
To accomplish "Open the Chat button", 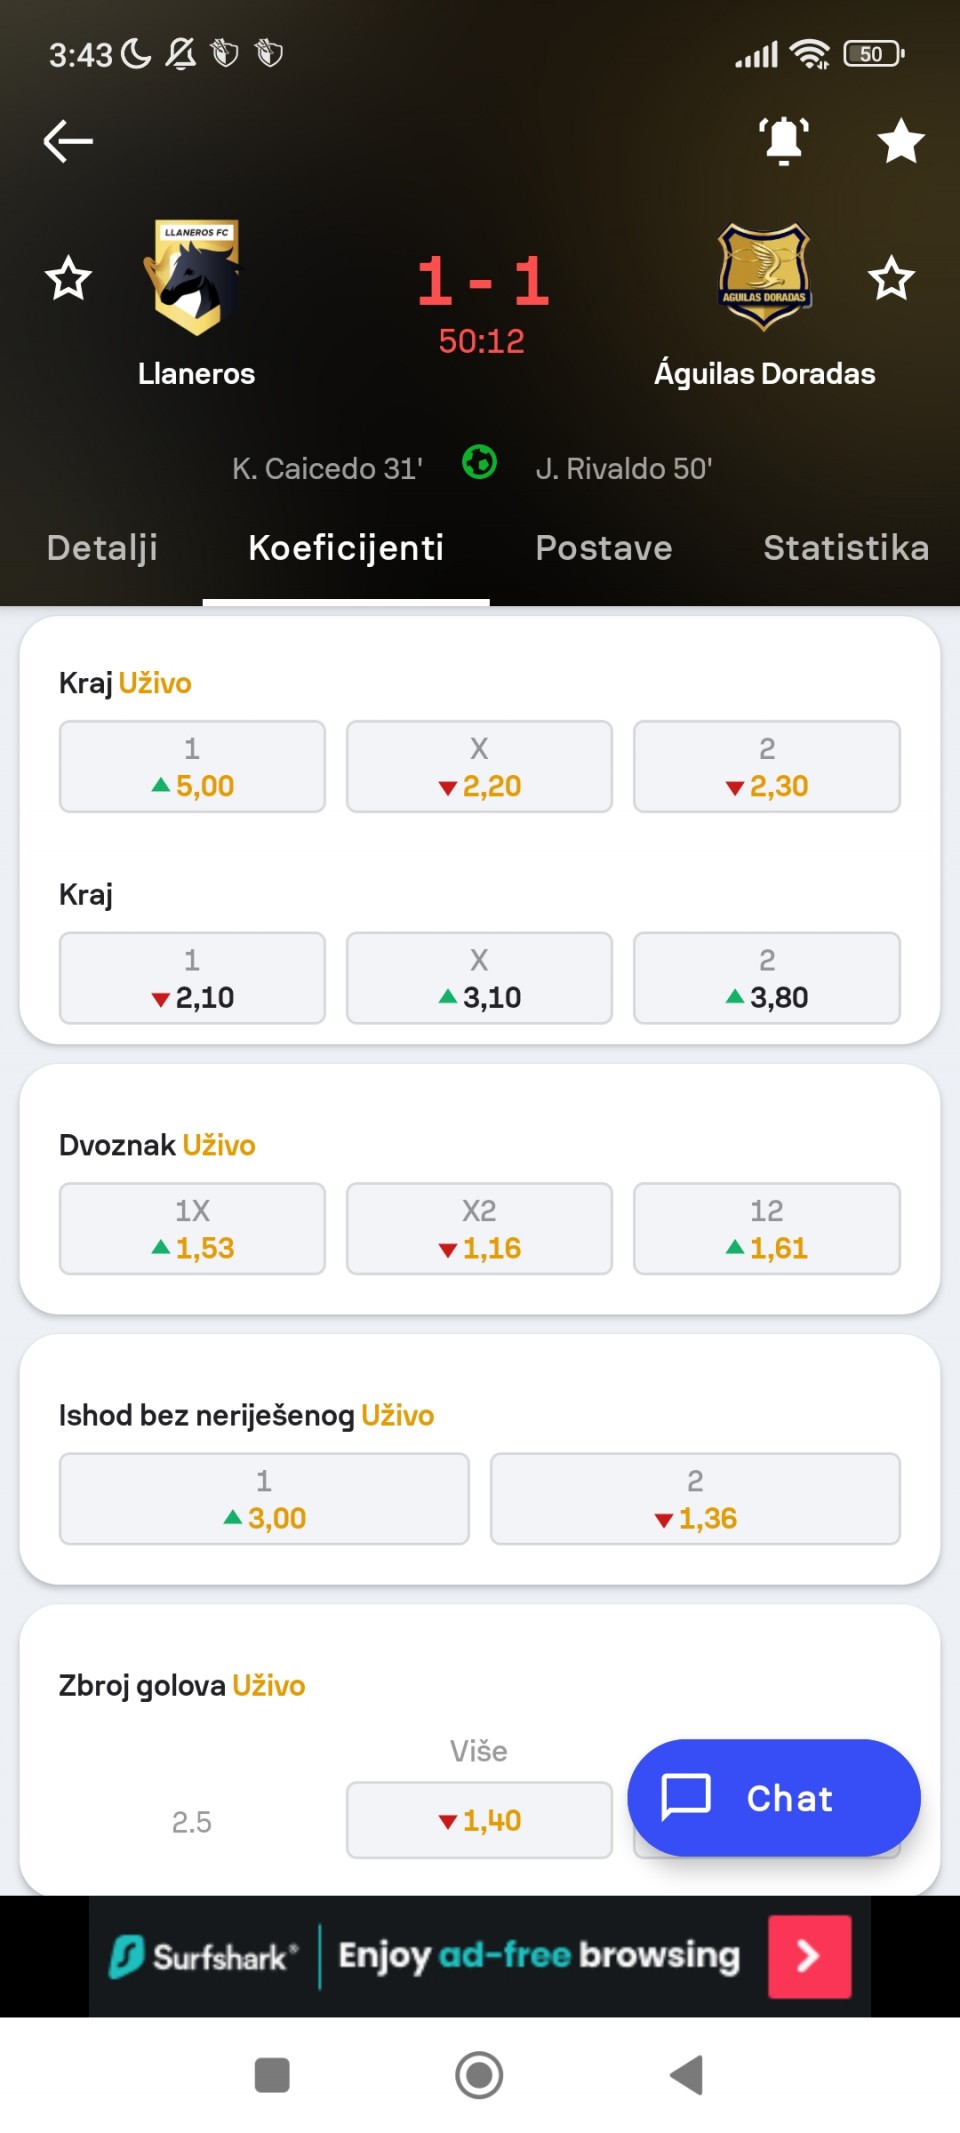I will [773, 1797].
